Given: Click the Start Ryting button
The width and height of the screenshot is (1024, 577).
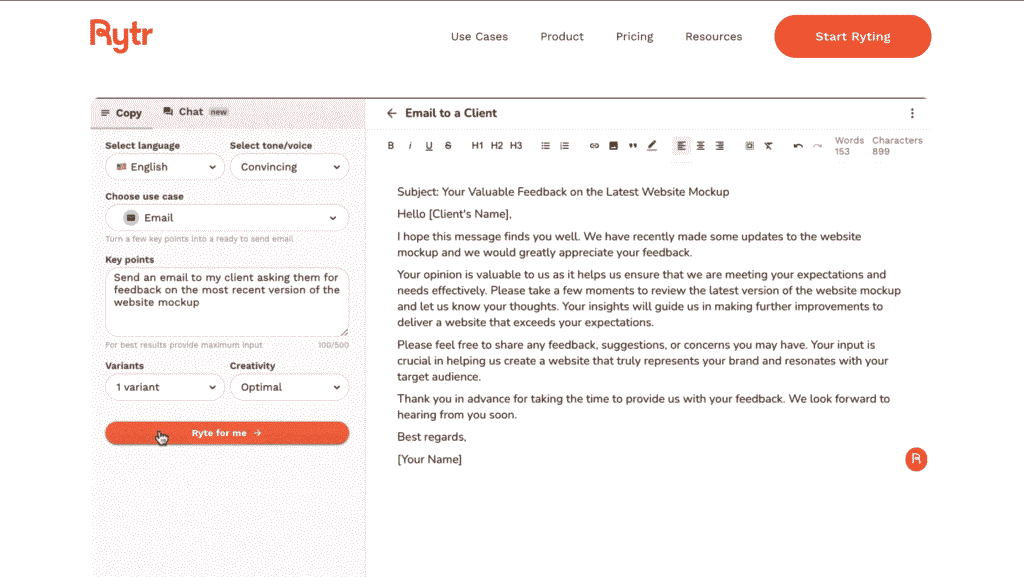Looking at the screenshot, I should click(852, 37).
